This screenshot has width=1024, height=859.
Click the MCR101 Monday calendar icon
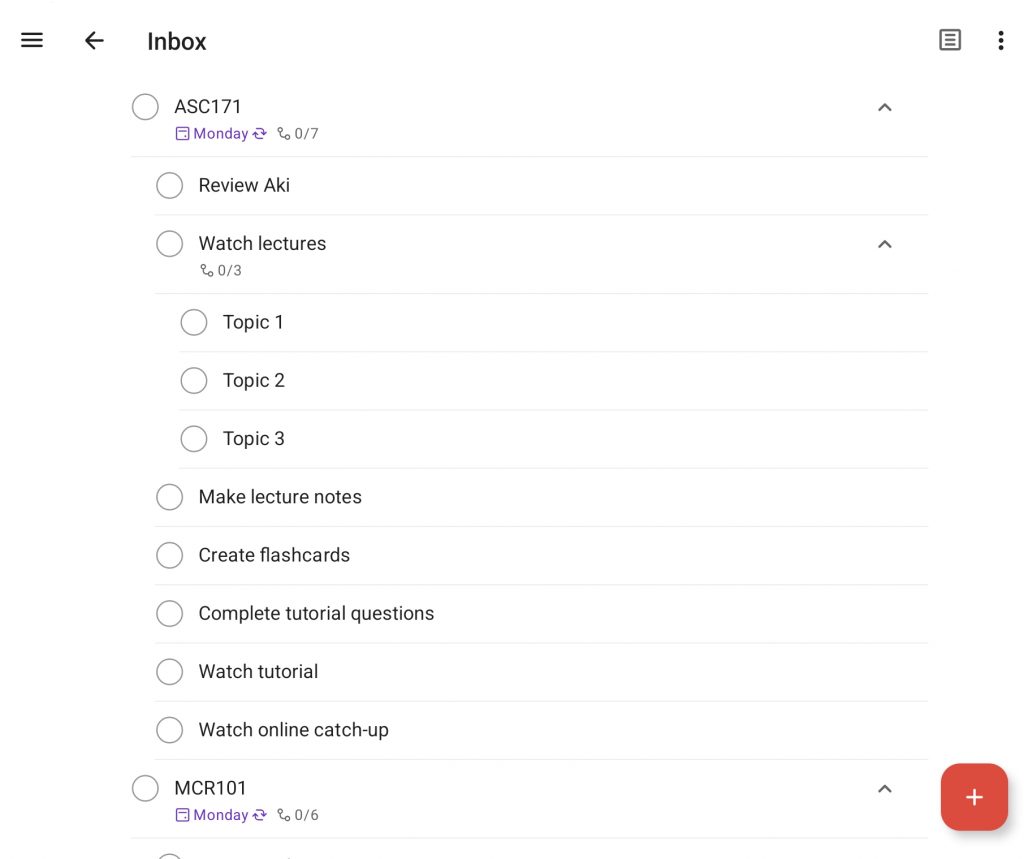(182, 815)
